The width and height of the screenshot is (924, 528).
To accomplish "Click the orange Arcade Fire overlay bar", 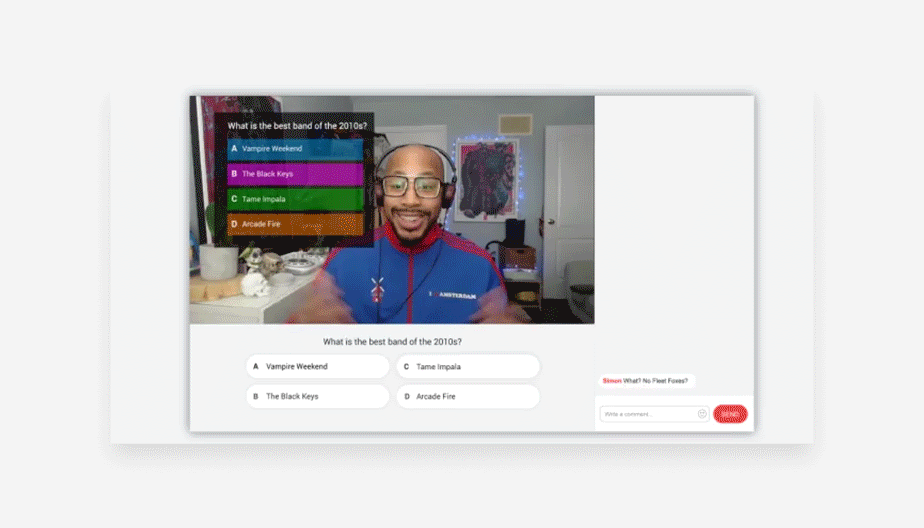I will coord(295,225).
